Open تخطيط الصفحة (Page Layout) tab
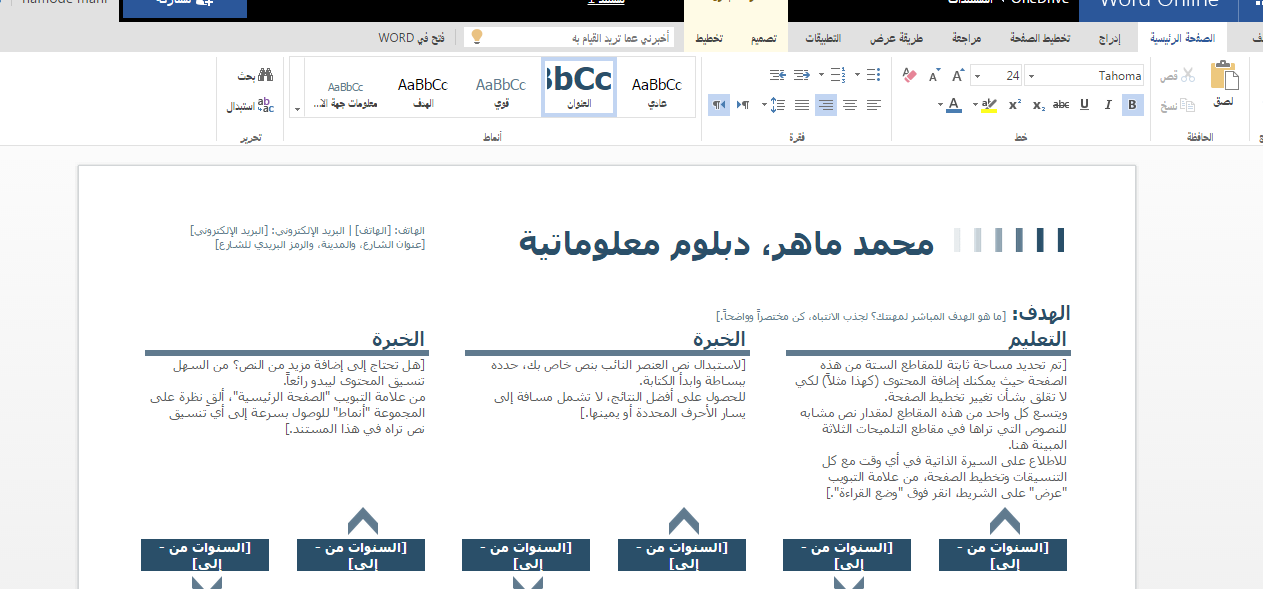The image size is (1263, 589). pos(1040,38)
